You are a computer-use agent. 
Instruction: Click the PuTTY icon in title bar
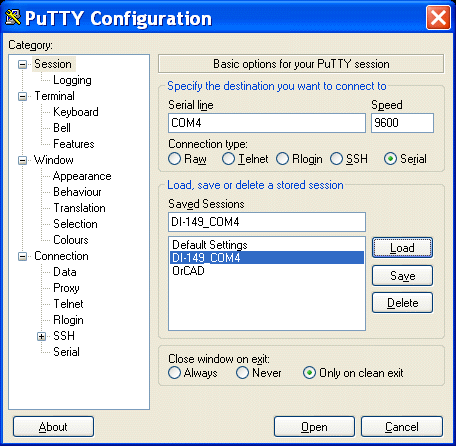tap(13, 17)
